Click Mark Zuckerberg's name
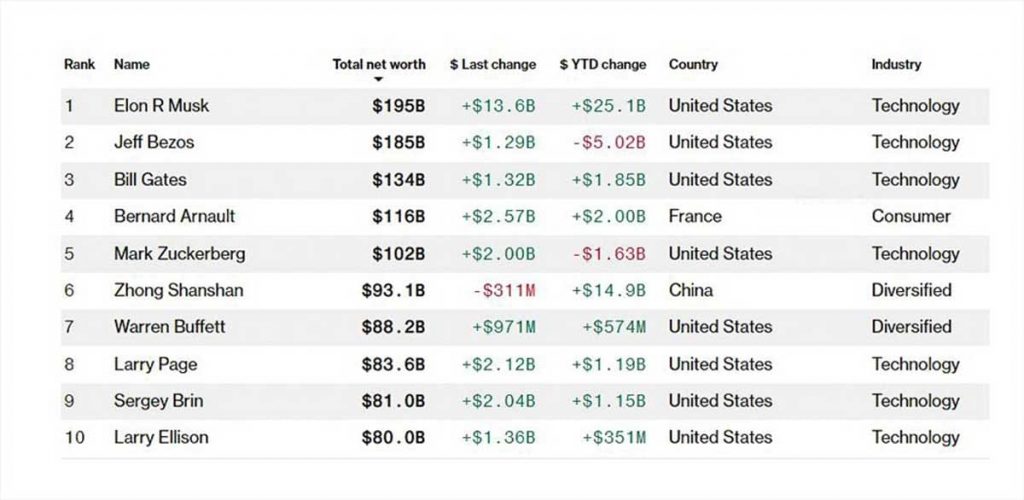 [179, 253]
